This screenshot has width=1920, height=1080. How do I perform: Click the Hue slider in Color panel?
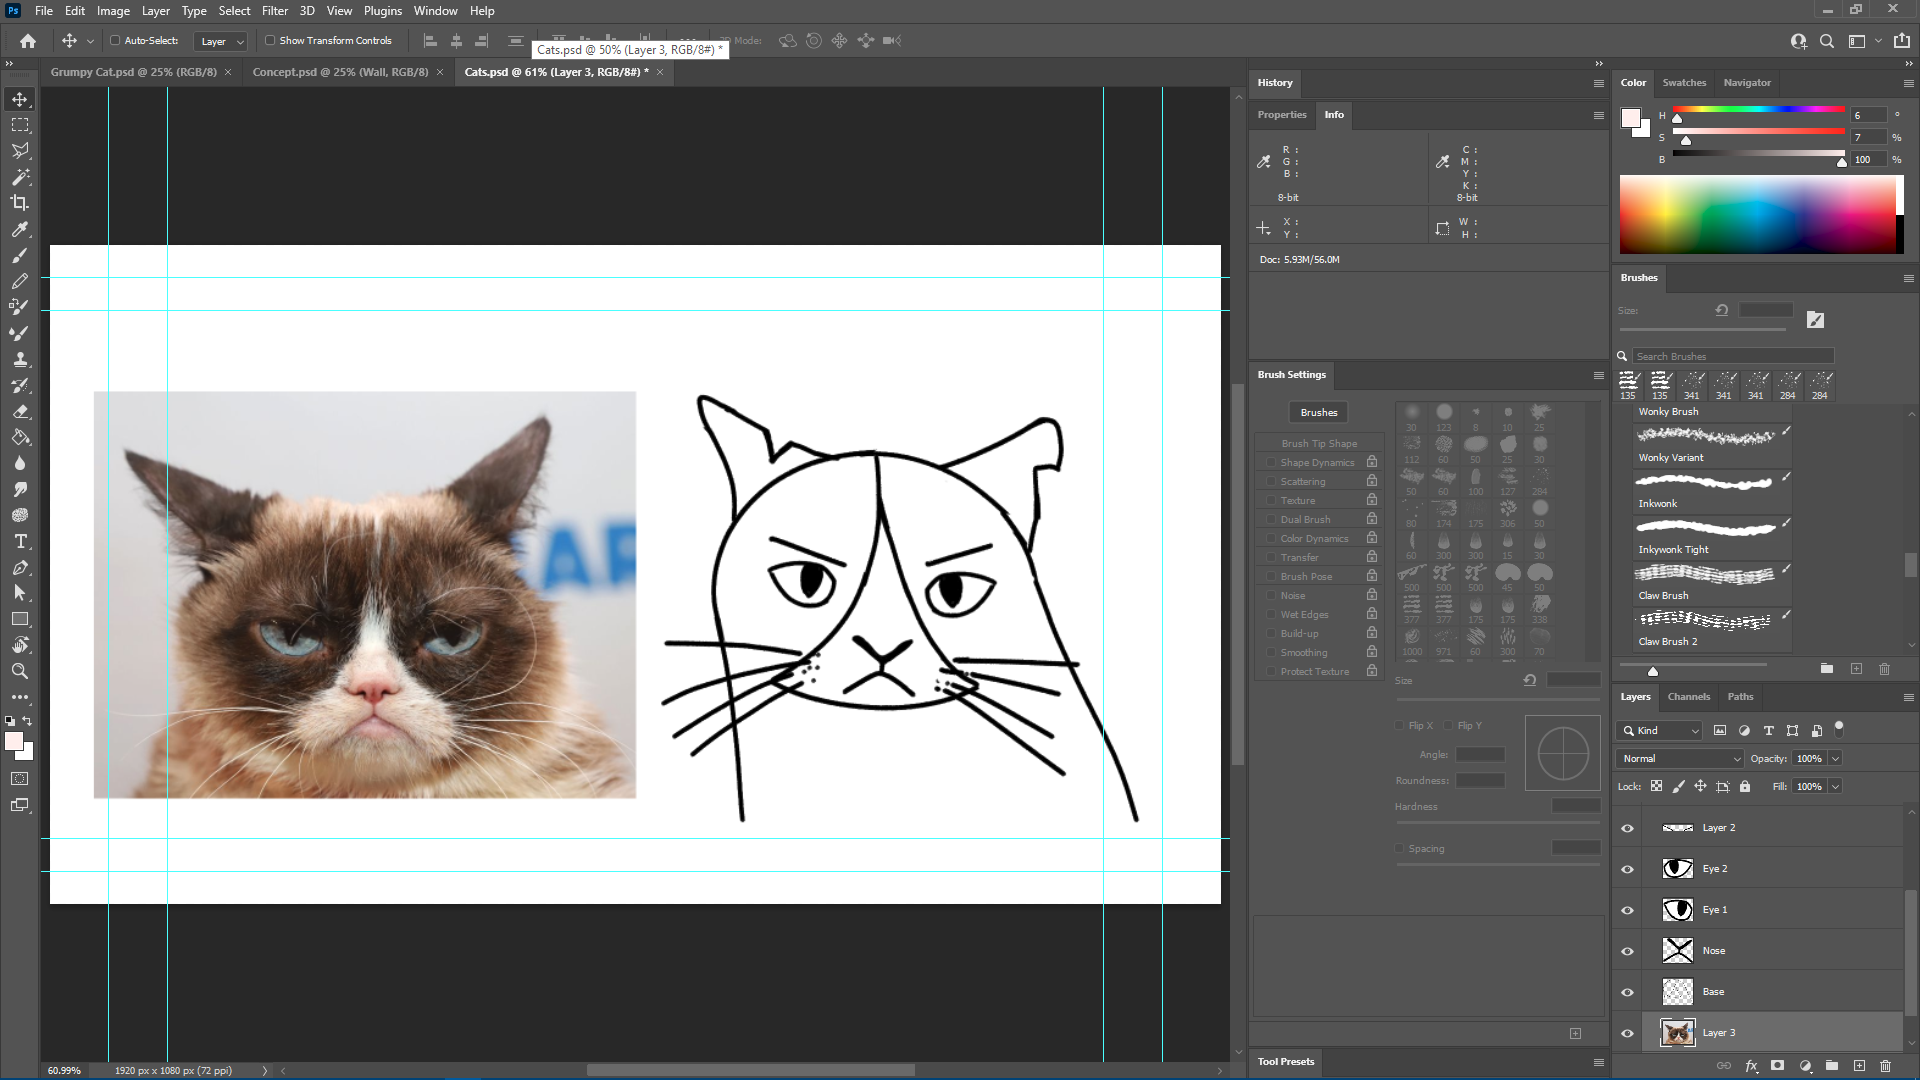point(1759,109)
